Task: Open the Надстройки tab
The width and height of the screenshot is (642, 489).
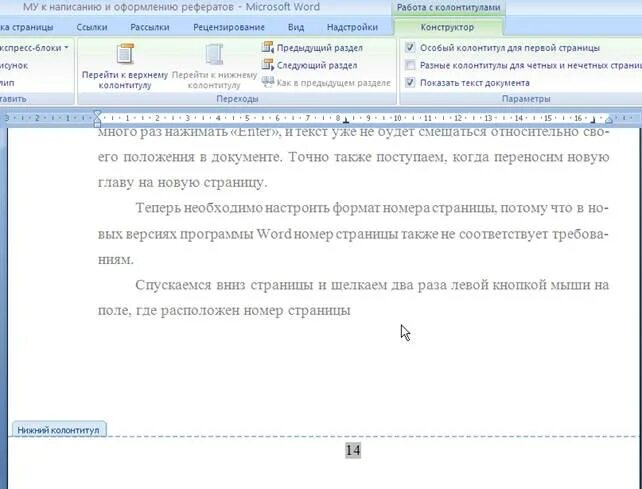Action: pyautogui.click(x=352, y=27)
